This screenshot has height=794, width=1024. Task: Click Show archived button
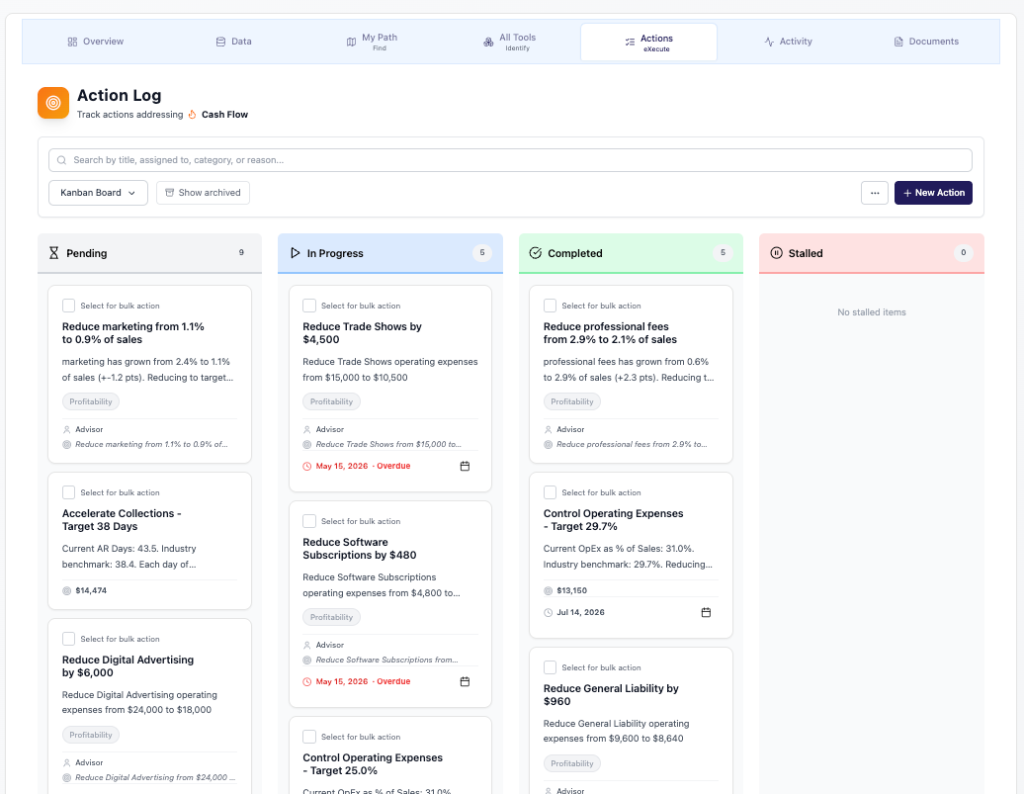pos(202,193)
